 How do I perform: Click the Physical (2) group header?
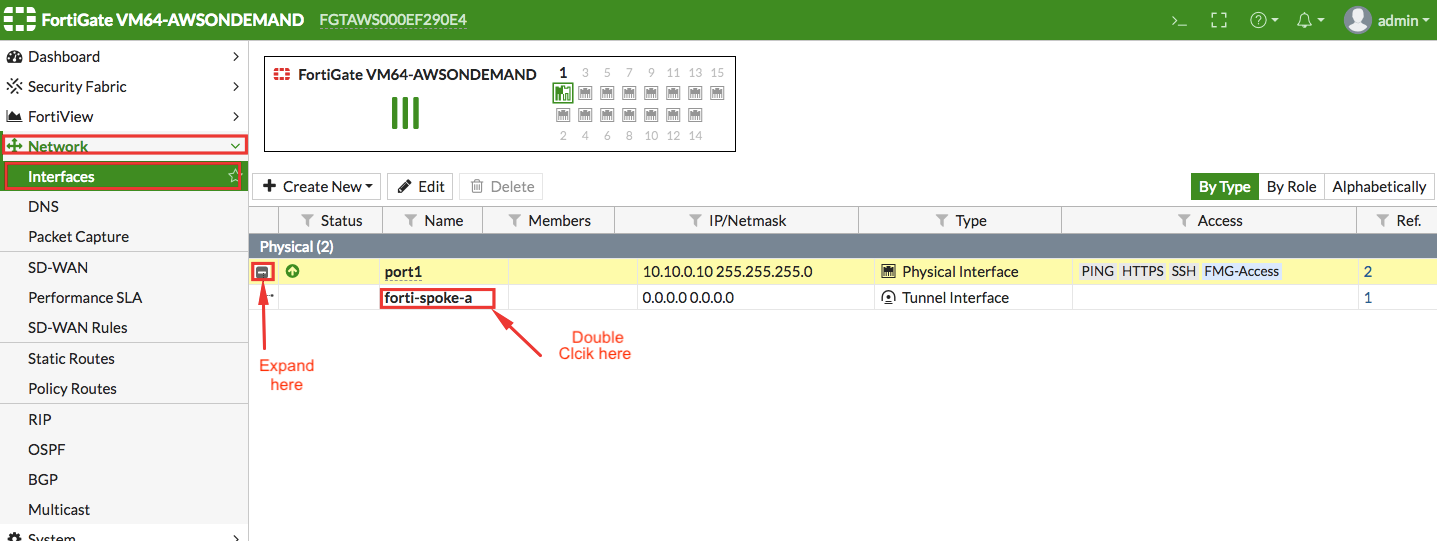coord(842,246)
